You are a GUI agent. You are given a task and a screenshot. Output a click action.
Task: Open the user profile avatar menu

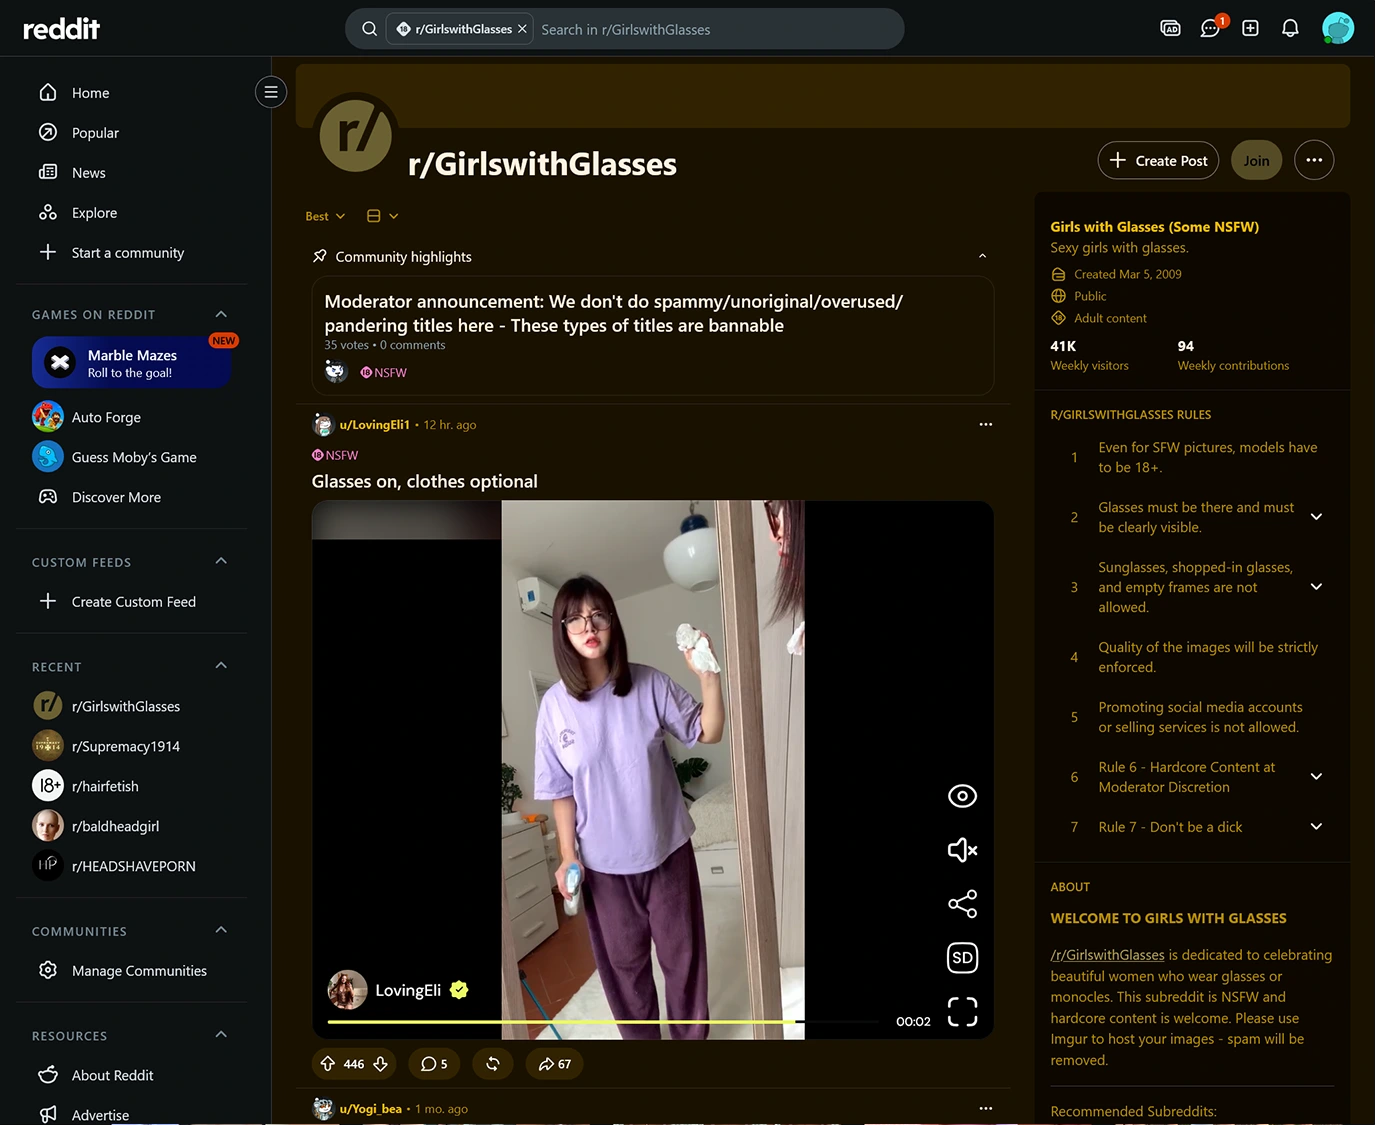coord(1338,28)
